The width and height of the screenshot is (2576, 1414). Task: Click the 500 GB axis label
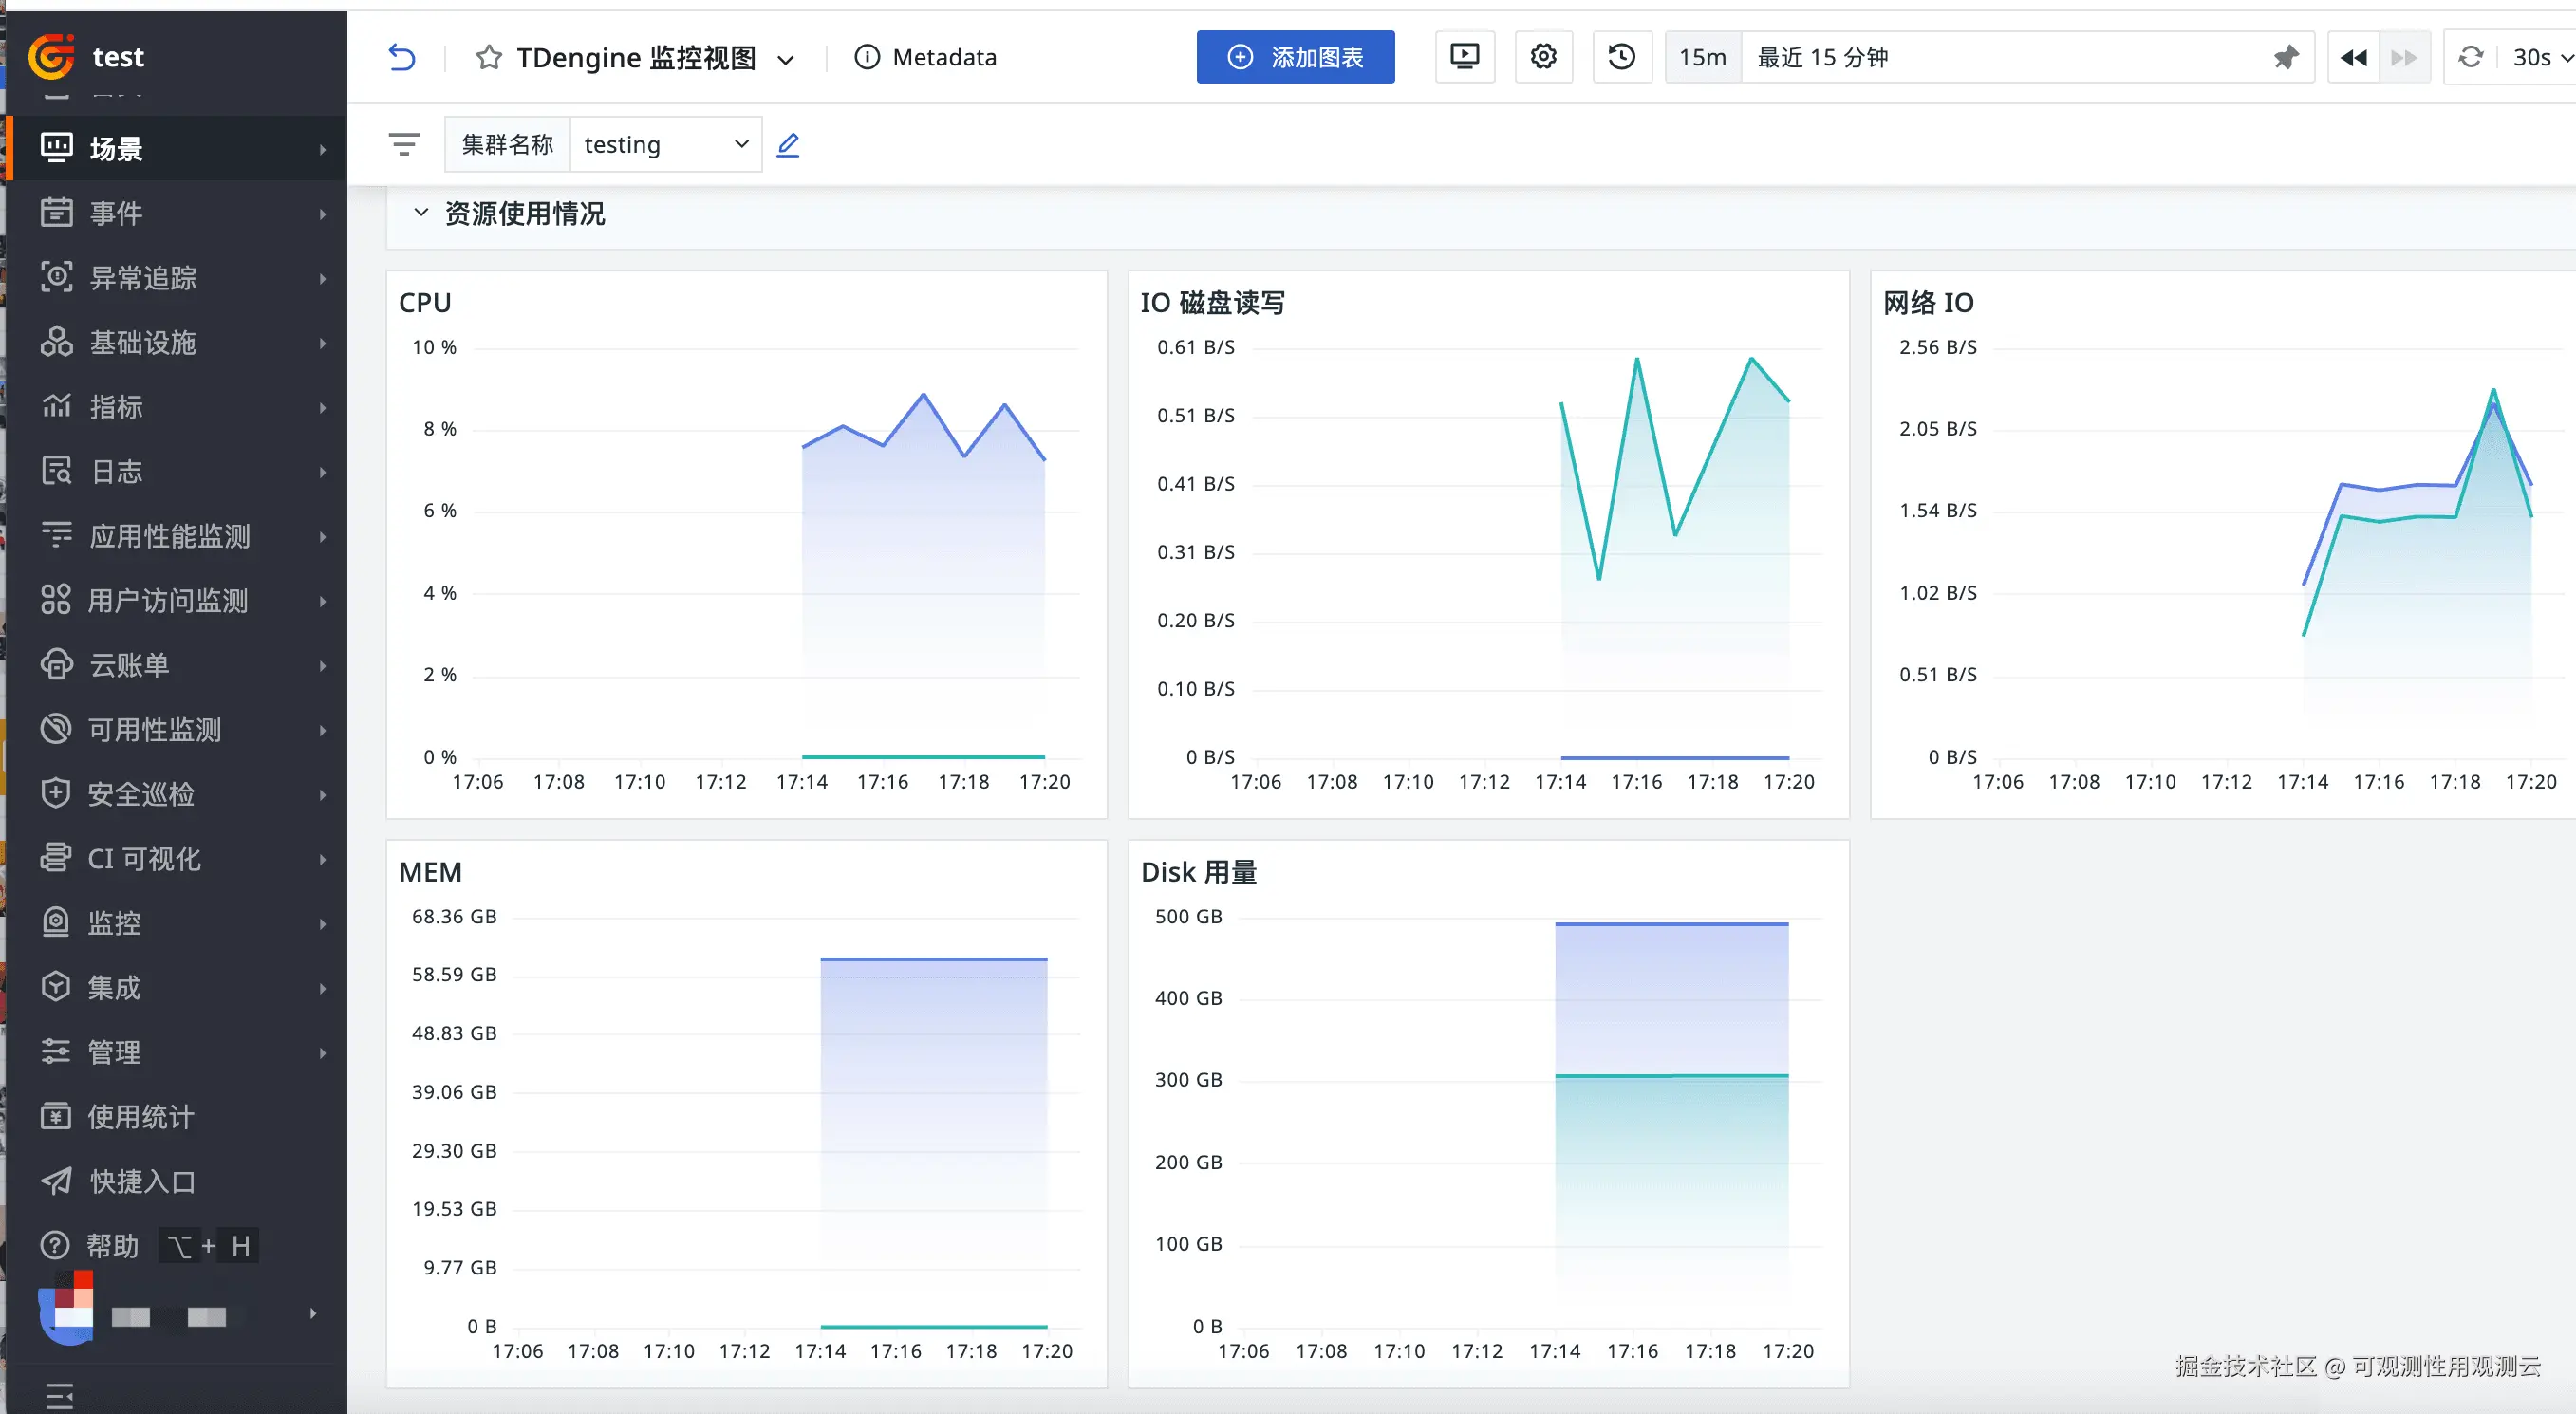click(x=1188, y=916)
